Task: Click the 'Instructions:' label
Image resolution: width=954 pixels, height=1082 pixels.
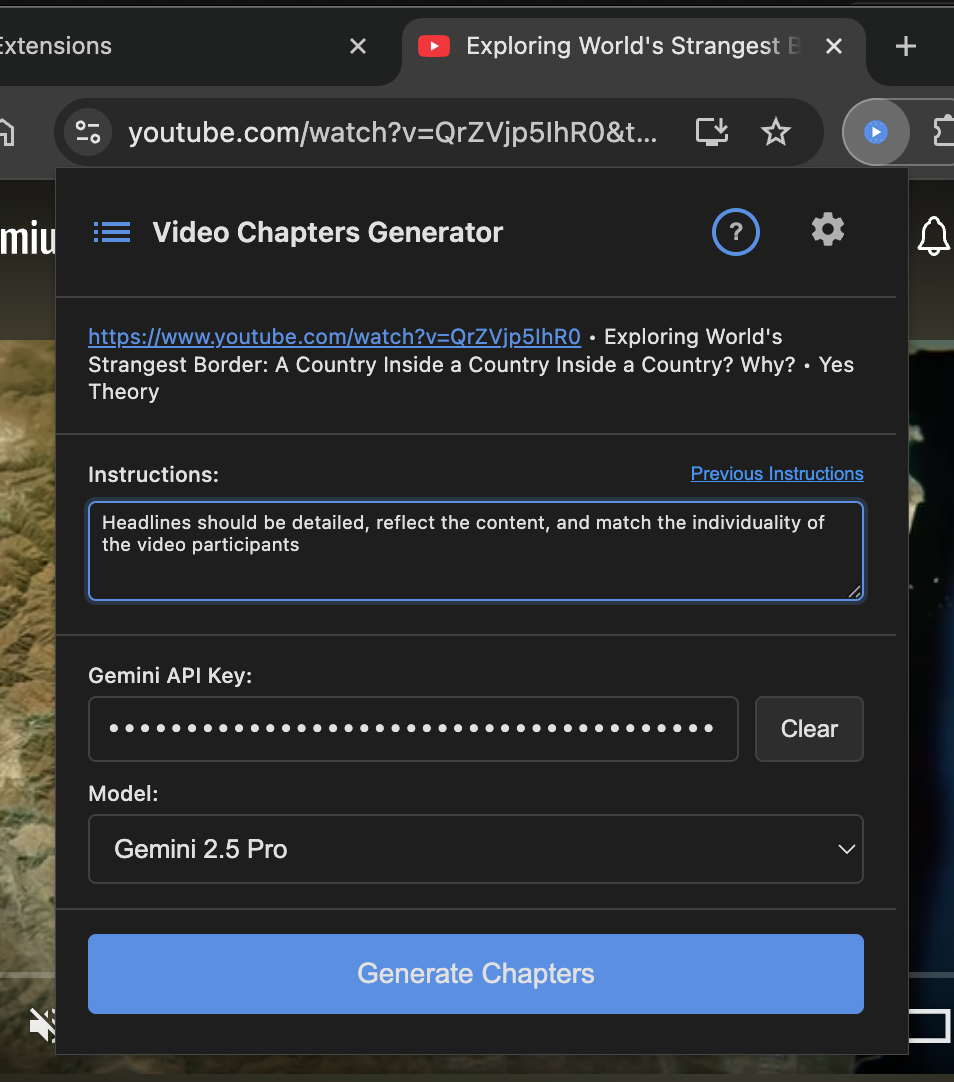Action: 153,475
